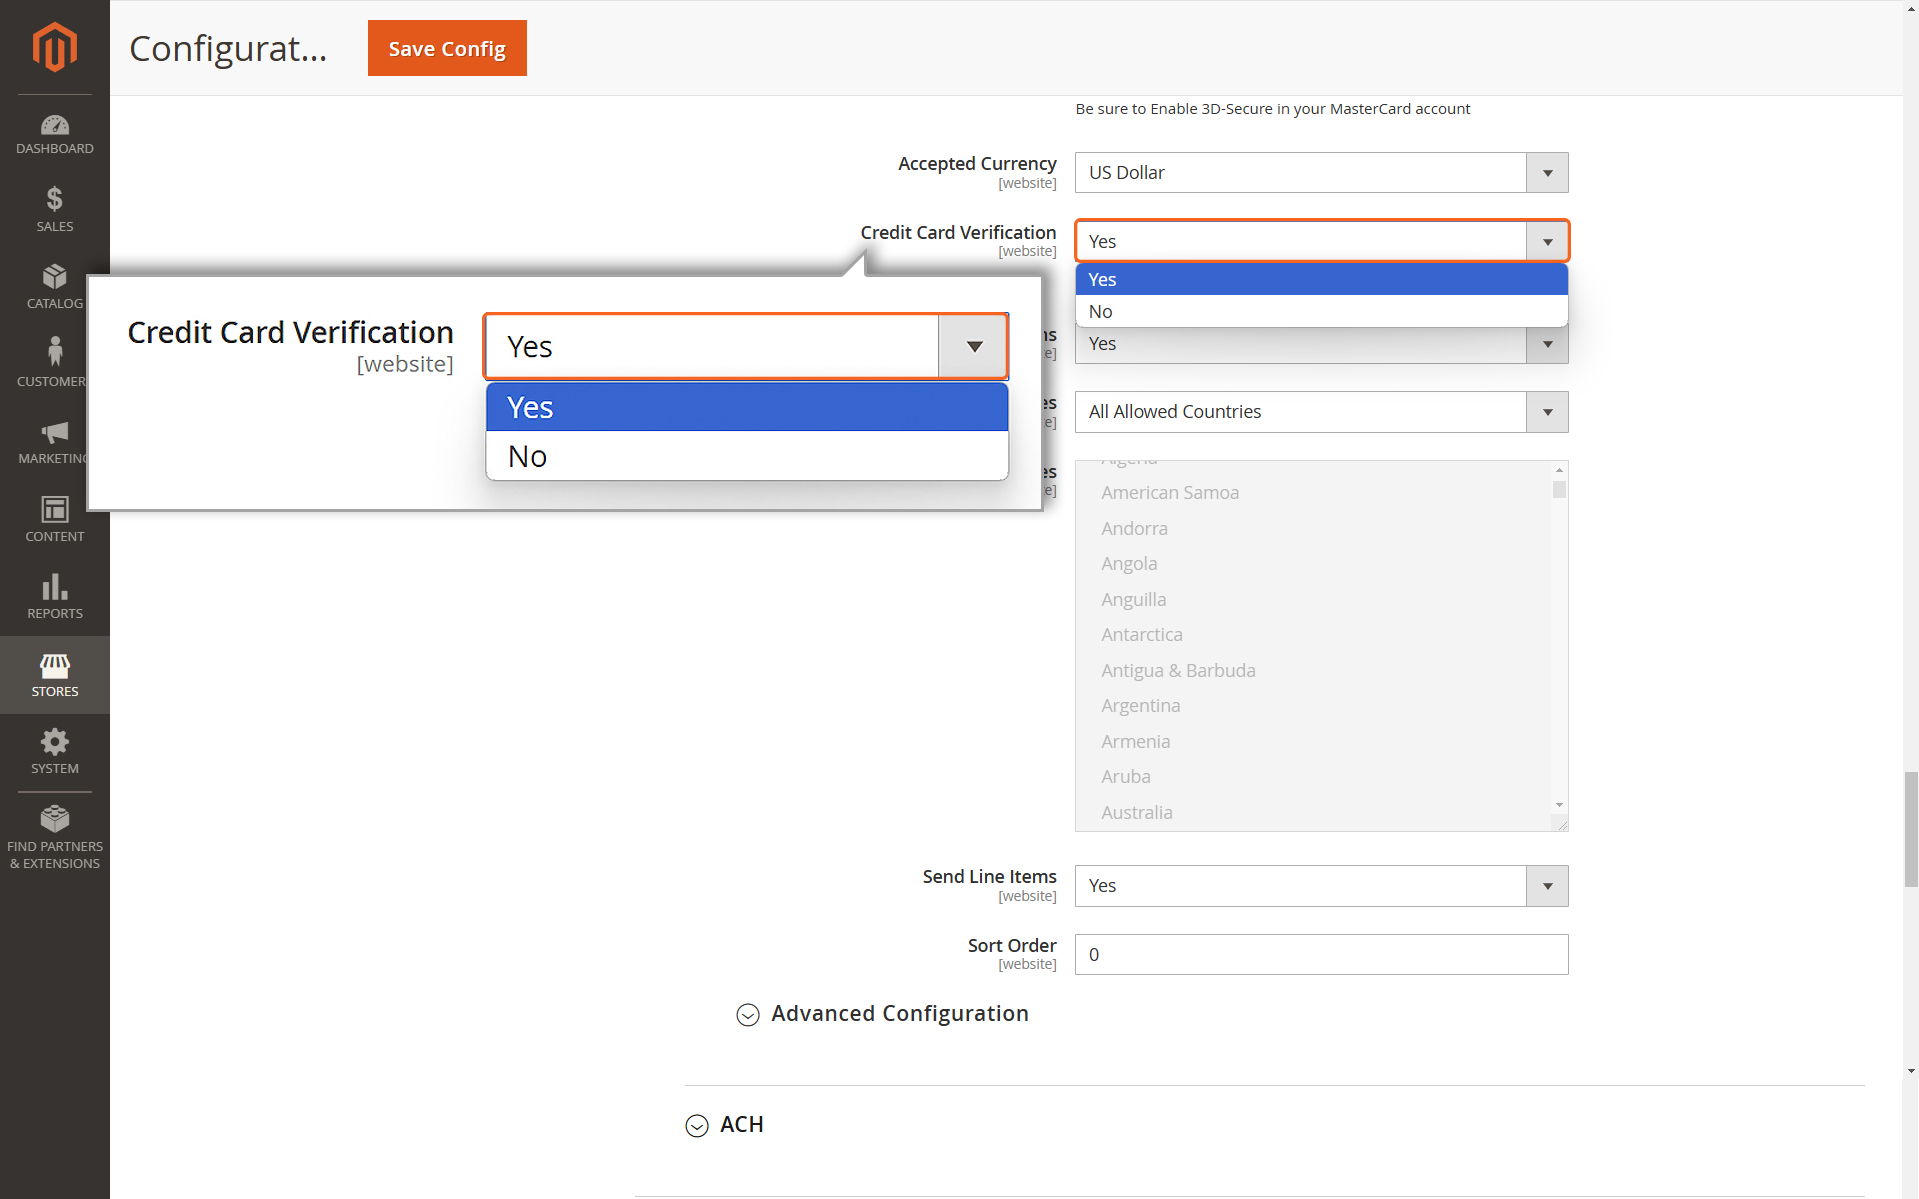1919x1199 pixels.
Task: Select No in Credit Card Verification list
Action: point(1321,311)
